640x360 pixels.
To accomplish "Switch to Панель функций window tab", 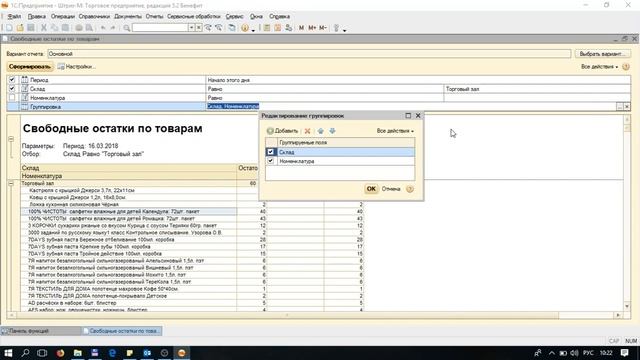I will (40, 331).
